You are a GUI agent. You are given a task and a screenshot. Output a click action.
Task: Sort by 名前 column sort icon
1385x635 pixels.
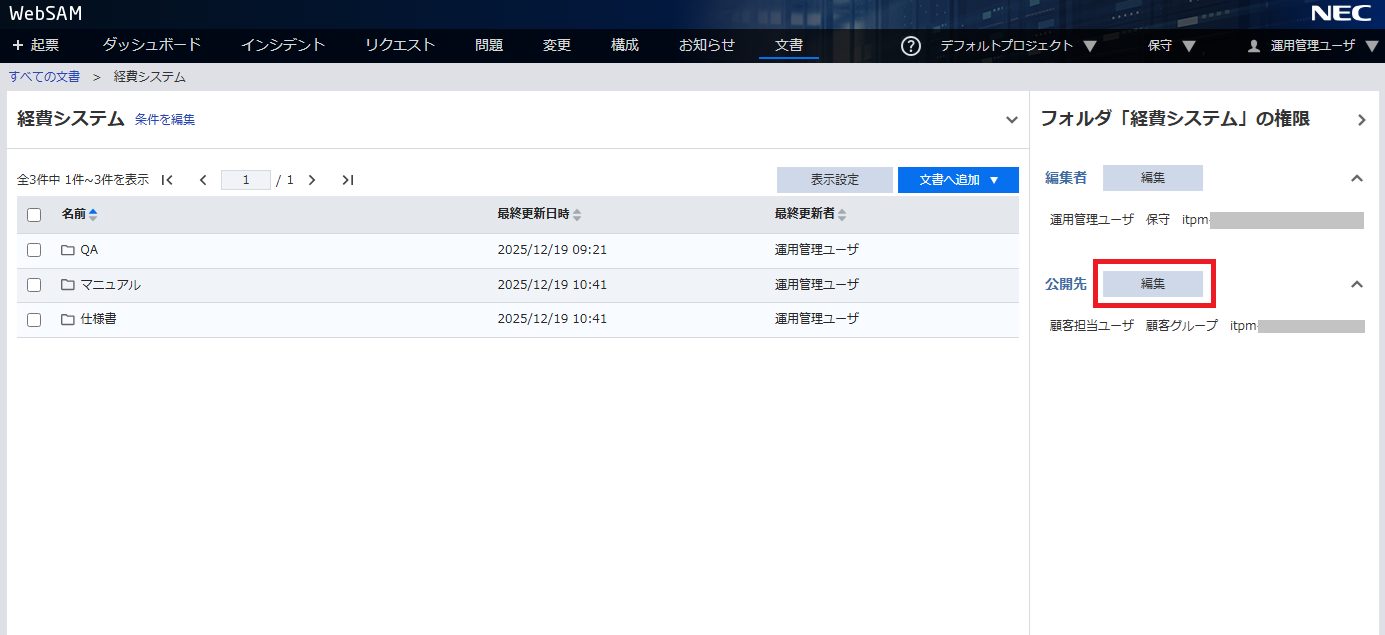pyautogui.click(x=94, y=214)
